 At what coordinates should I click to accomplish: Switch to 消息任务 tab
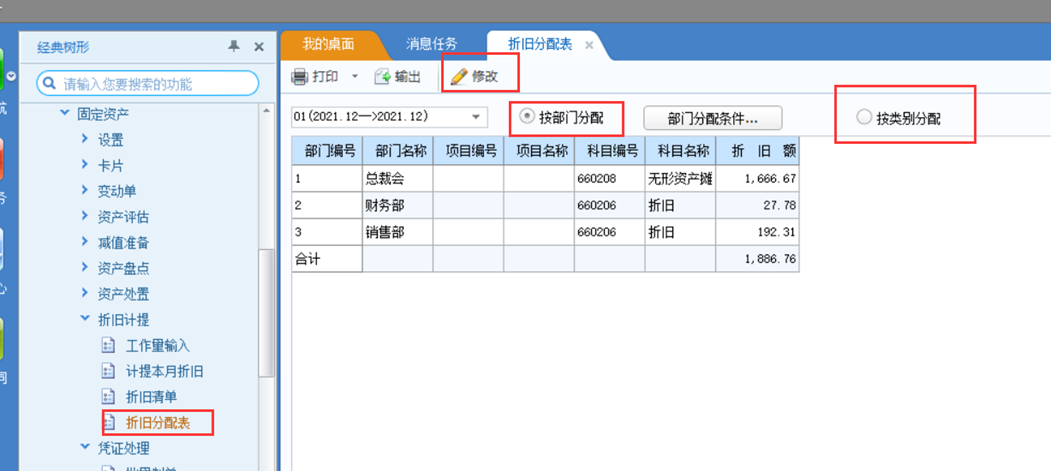pos(432,44)
